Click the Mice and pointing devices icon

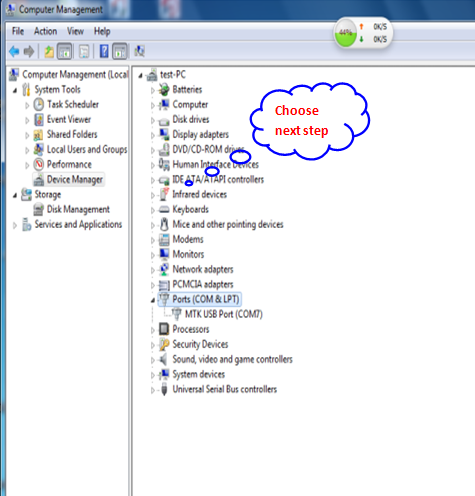point(164,224)
